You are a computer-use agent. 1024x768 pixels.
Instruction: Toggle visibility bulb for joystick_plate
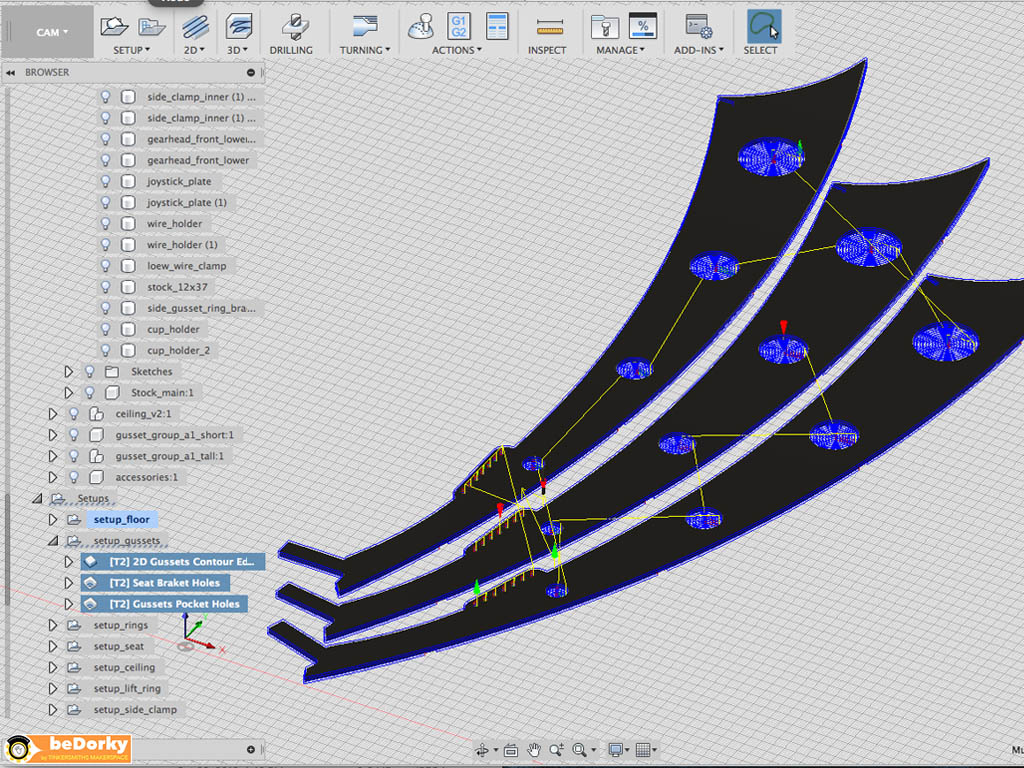pyautogui.click(x=105, y=181)
